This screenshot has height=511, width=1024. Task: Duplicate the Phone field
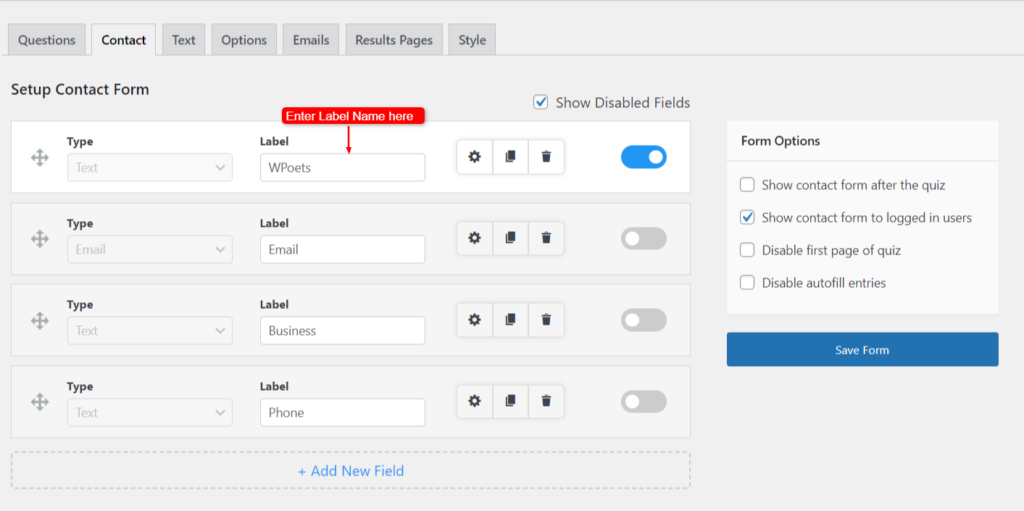pyautogui.click(x=511, y=402)
